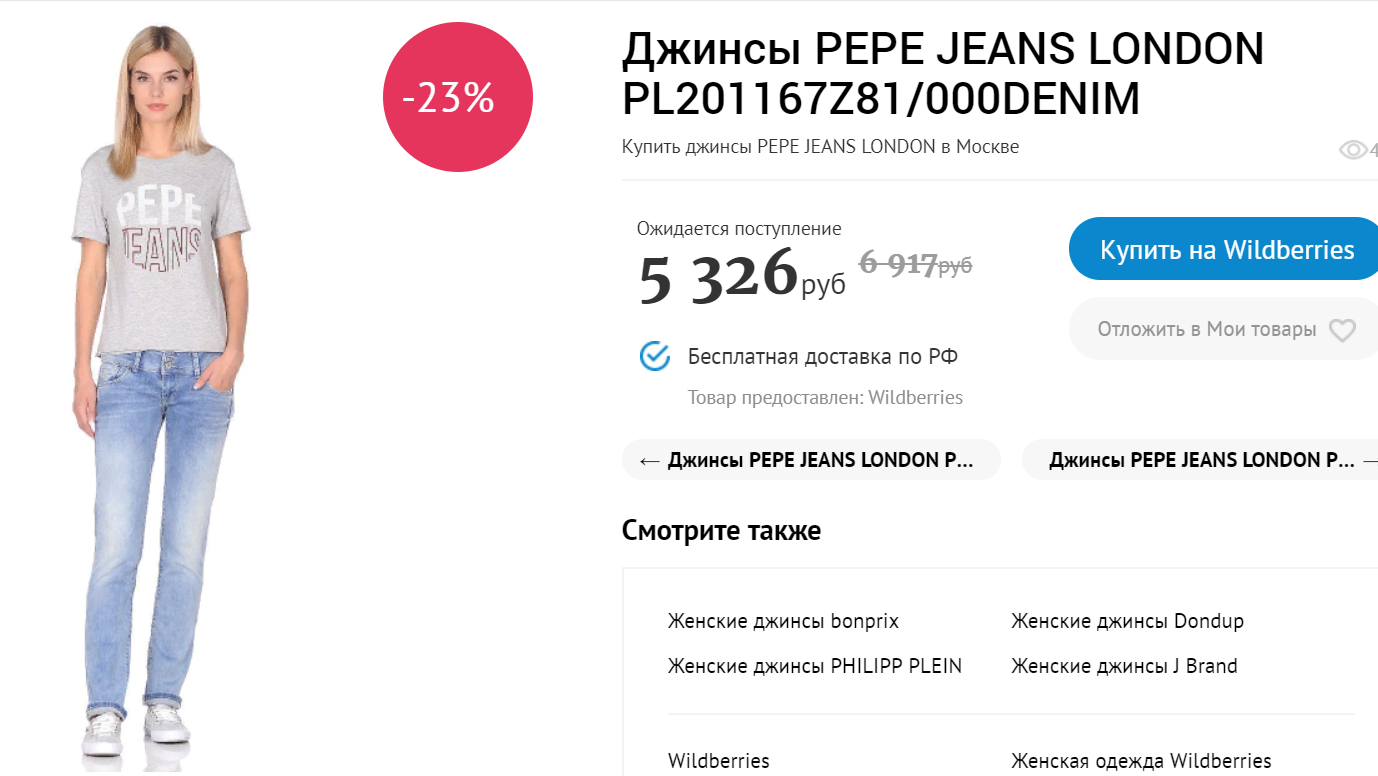Open the Женские джинсы J Brand link

(1124, 666)
